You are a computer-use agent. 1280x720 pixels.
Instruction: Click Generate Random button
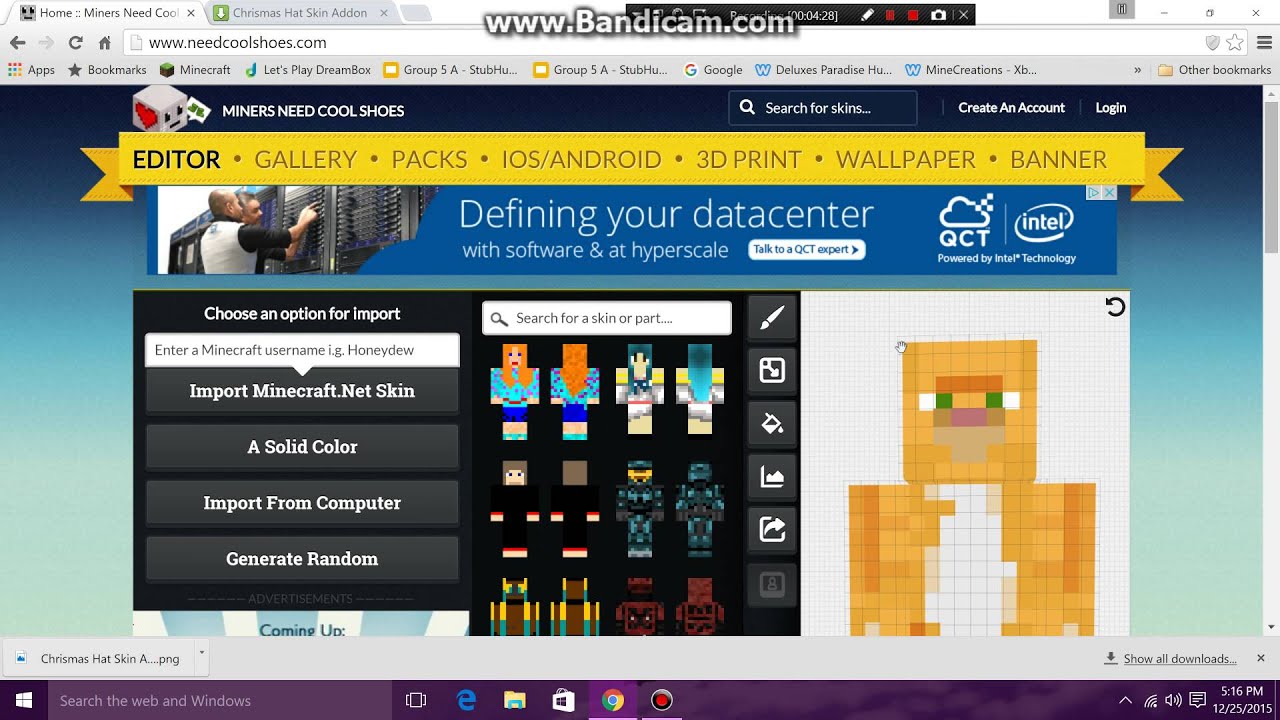point(302,559)
